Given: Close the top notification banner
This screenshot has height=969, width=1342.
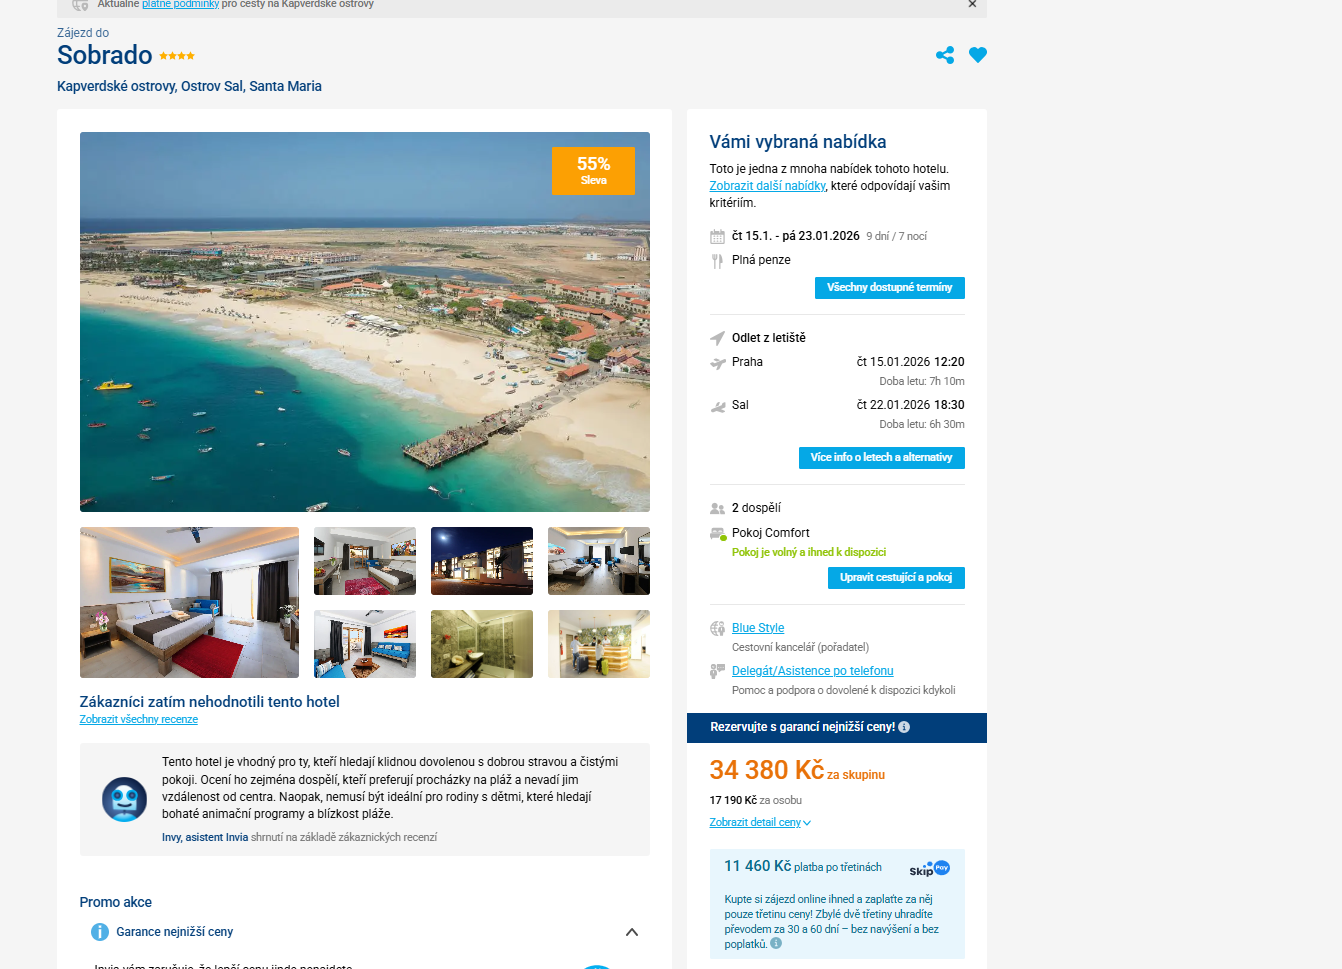Looking at the screenshot, I should pos(972,5).
